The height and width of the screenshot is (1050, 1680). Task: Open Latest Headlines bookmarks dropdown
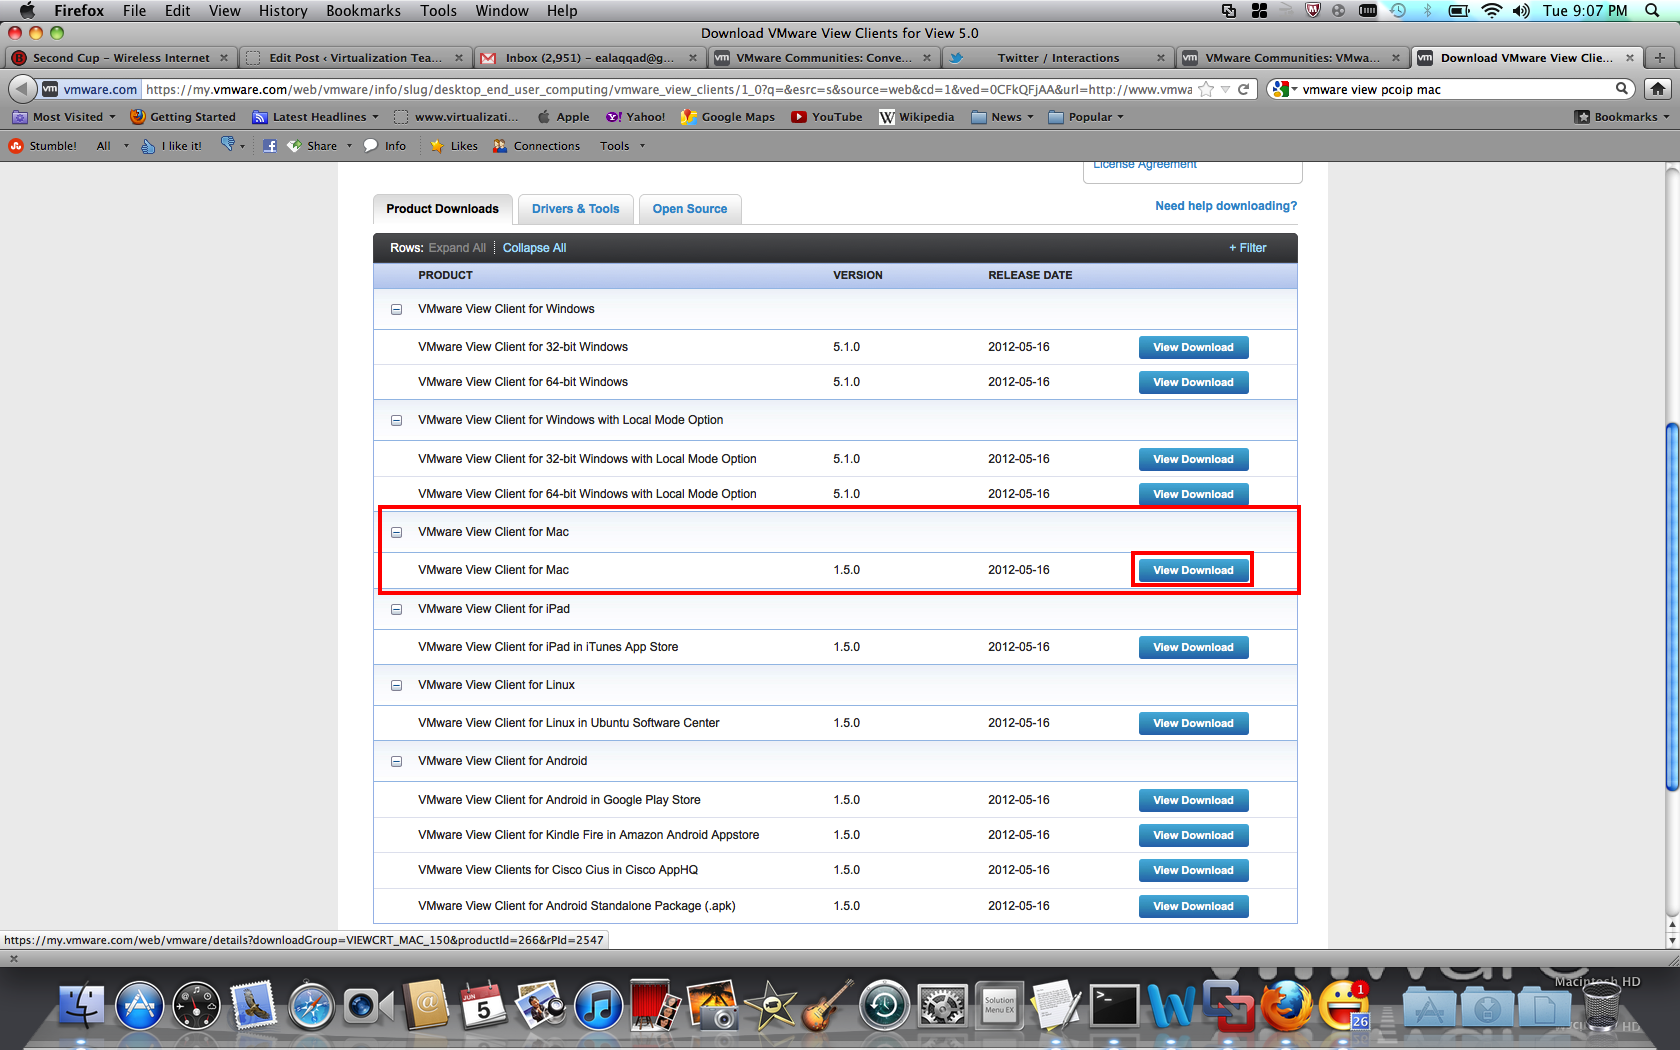click(316, 117)
